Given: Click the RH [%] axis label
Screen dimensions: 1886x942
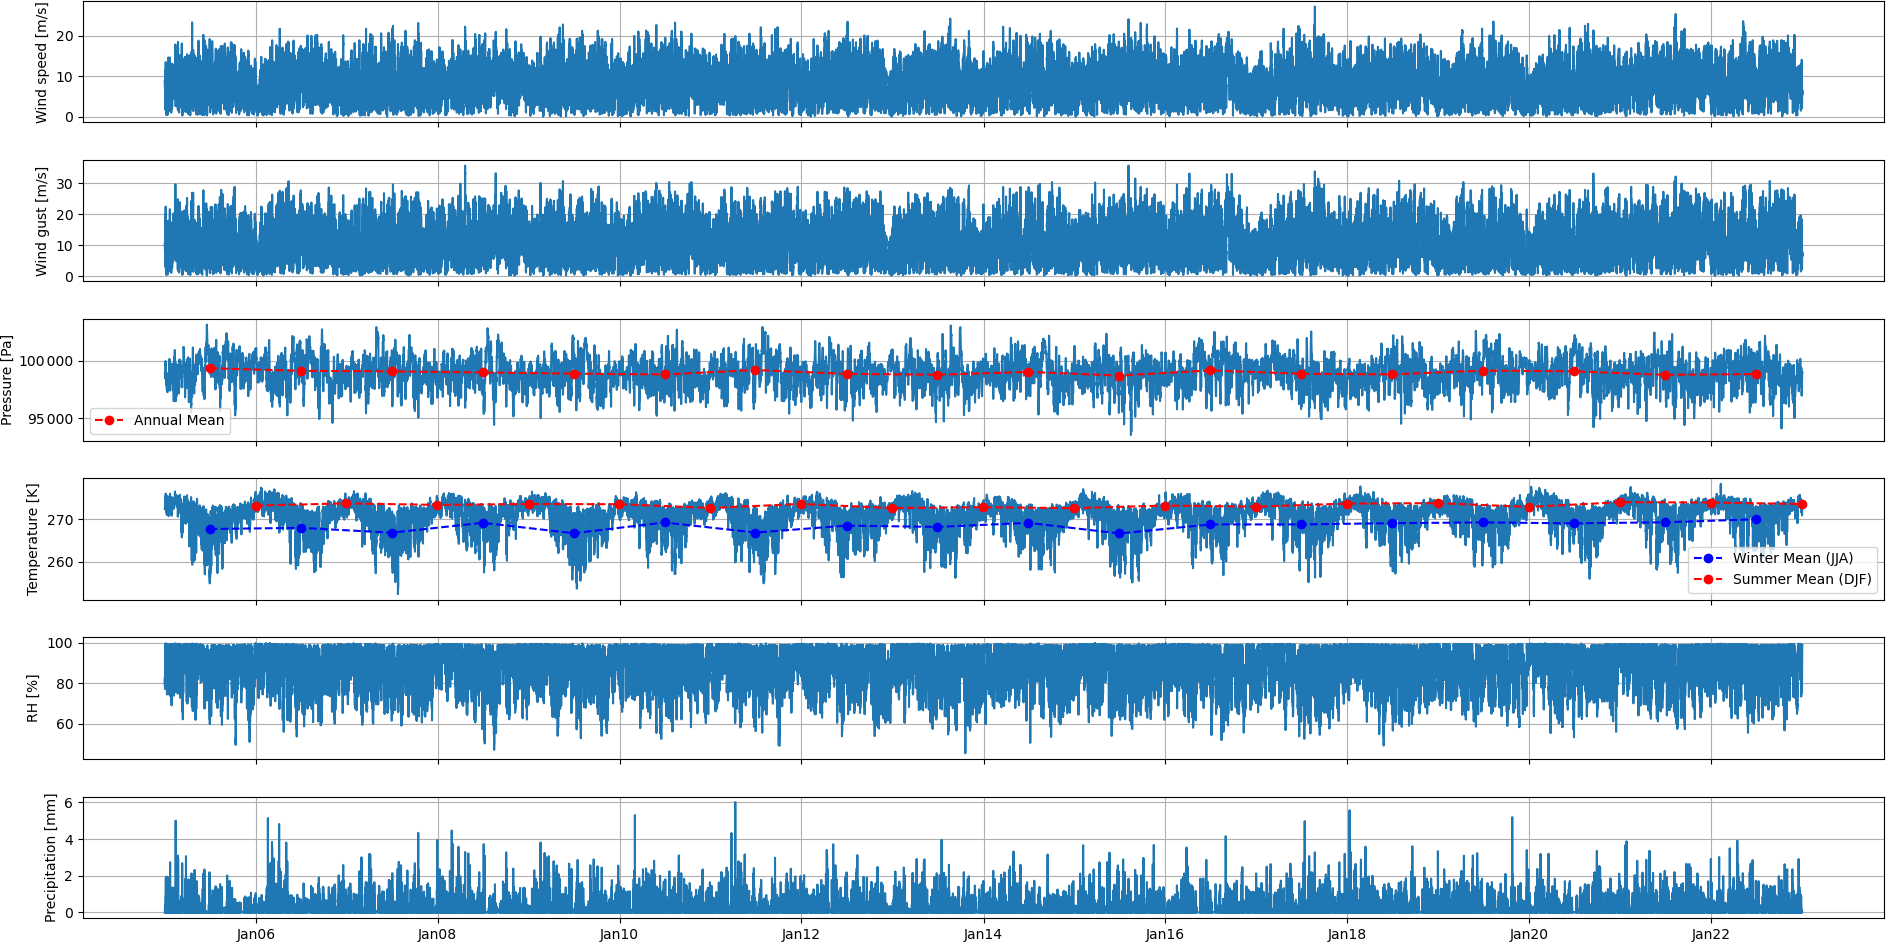Looking at the screenshot, I should 32,698.
